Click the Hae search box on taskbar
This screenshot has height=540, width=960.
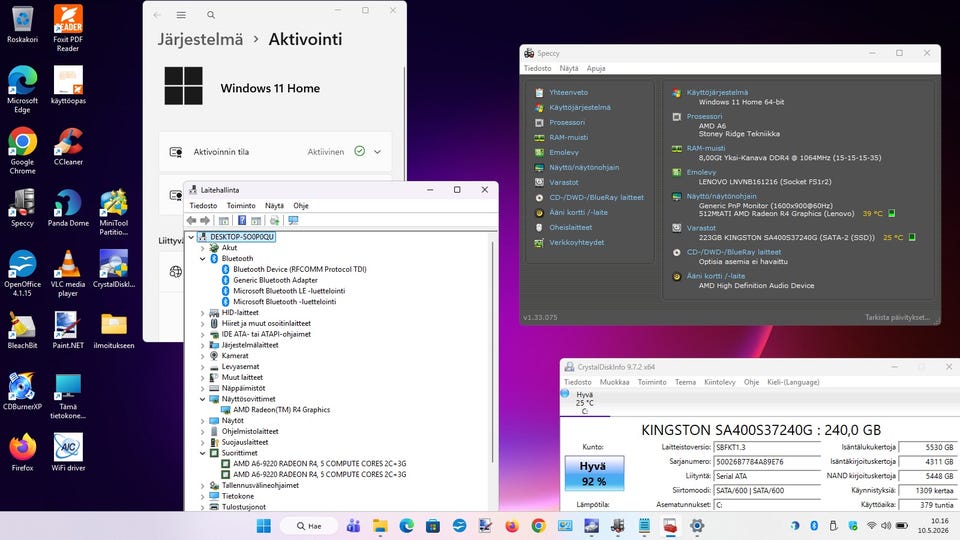[x=309, y=526]
